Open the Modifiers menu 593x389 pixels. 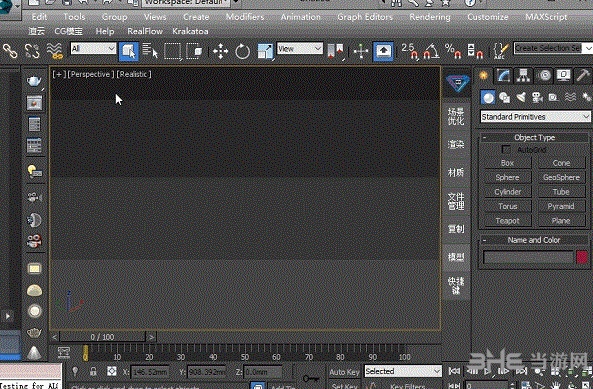(245, 17)
